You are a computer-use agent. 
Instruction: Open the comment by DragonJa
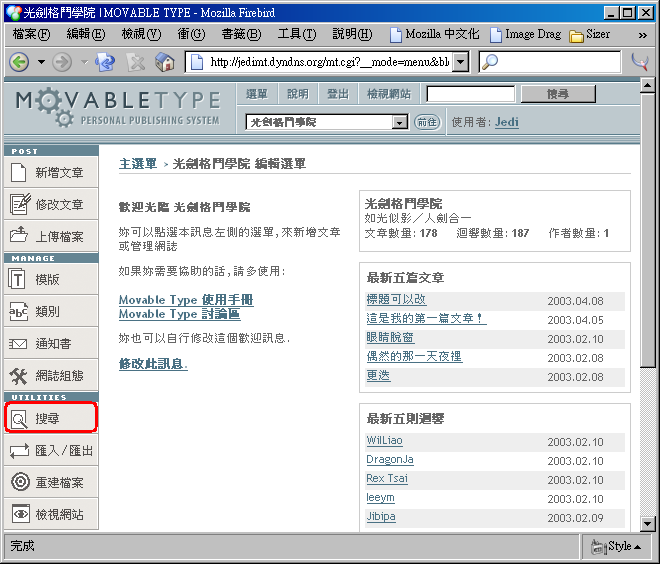tap(390, 459)
